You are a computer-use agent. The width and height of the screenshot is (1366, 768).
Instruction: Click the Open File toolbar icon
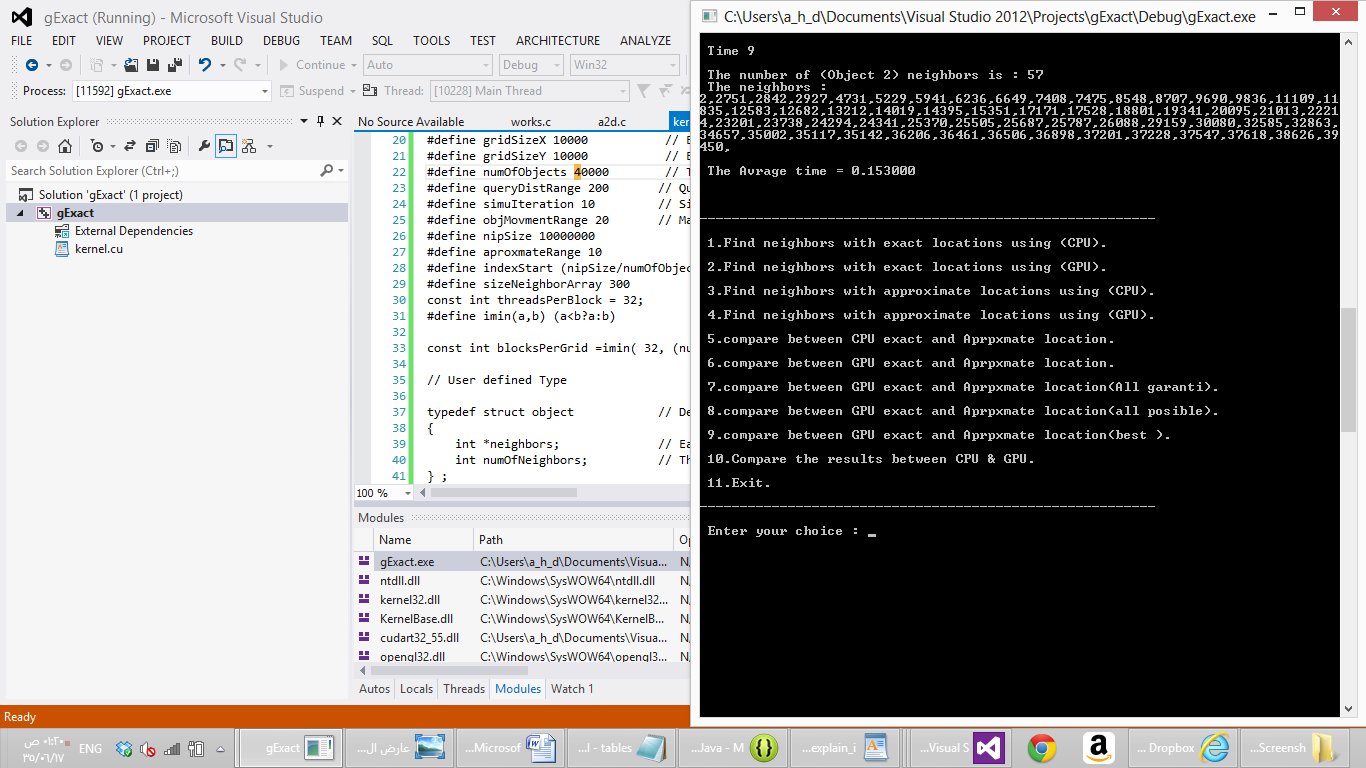[x=133, y=65]
